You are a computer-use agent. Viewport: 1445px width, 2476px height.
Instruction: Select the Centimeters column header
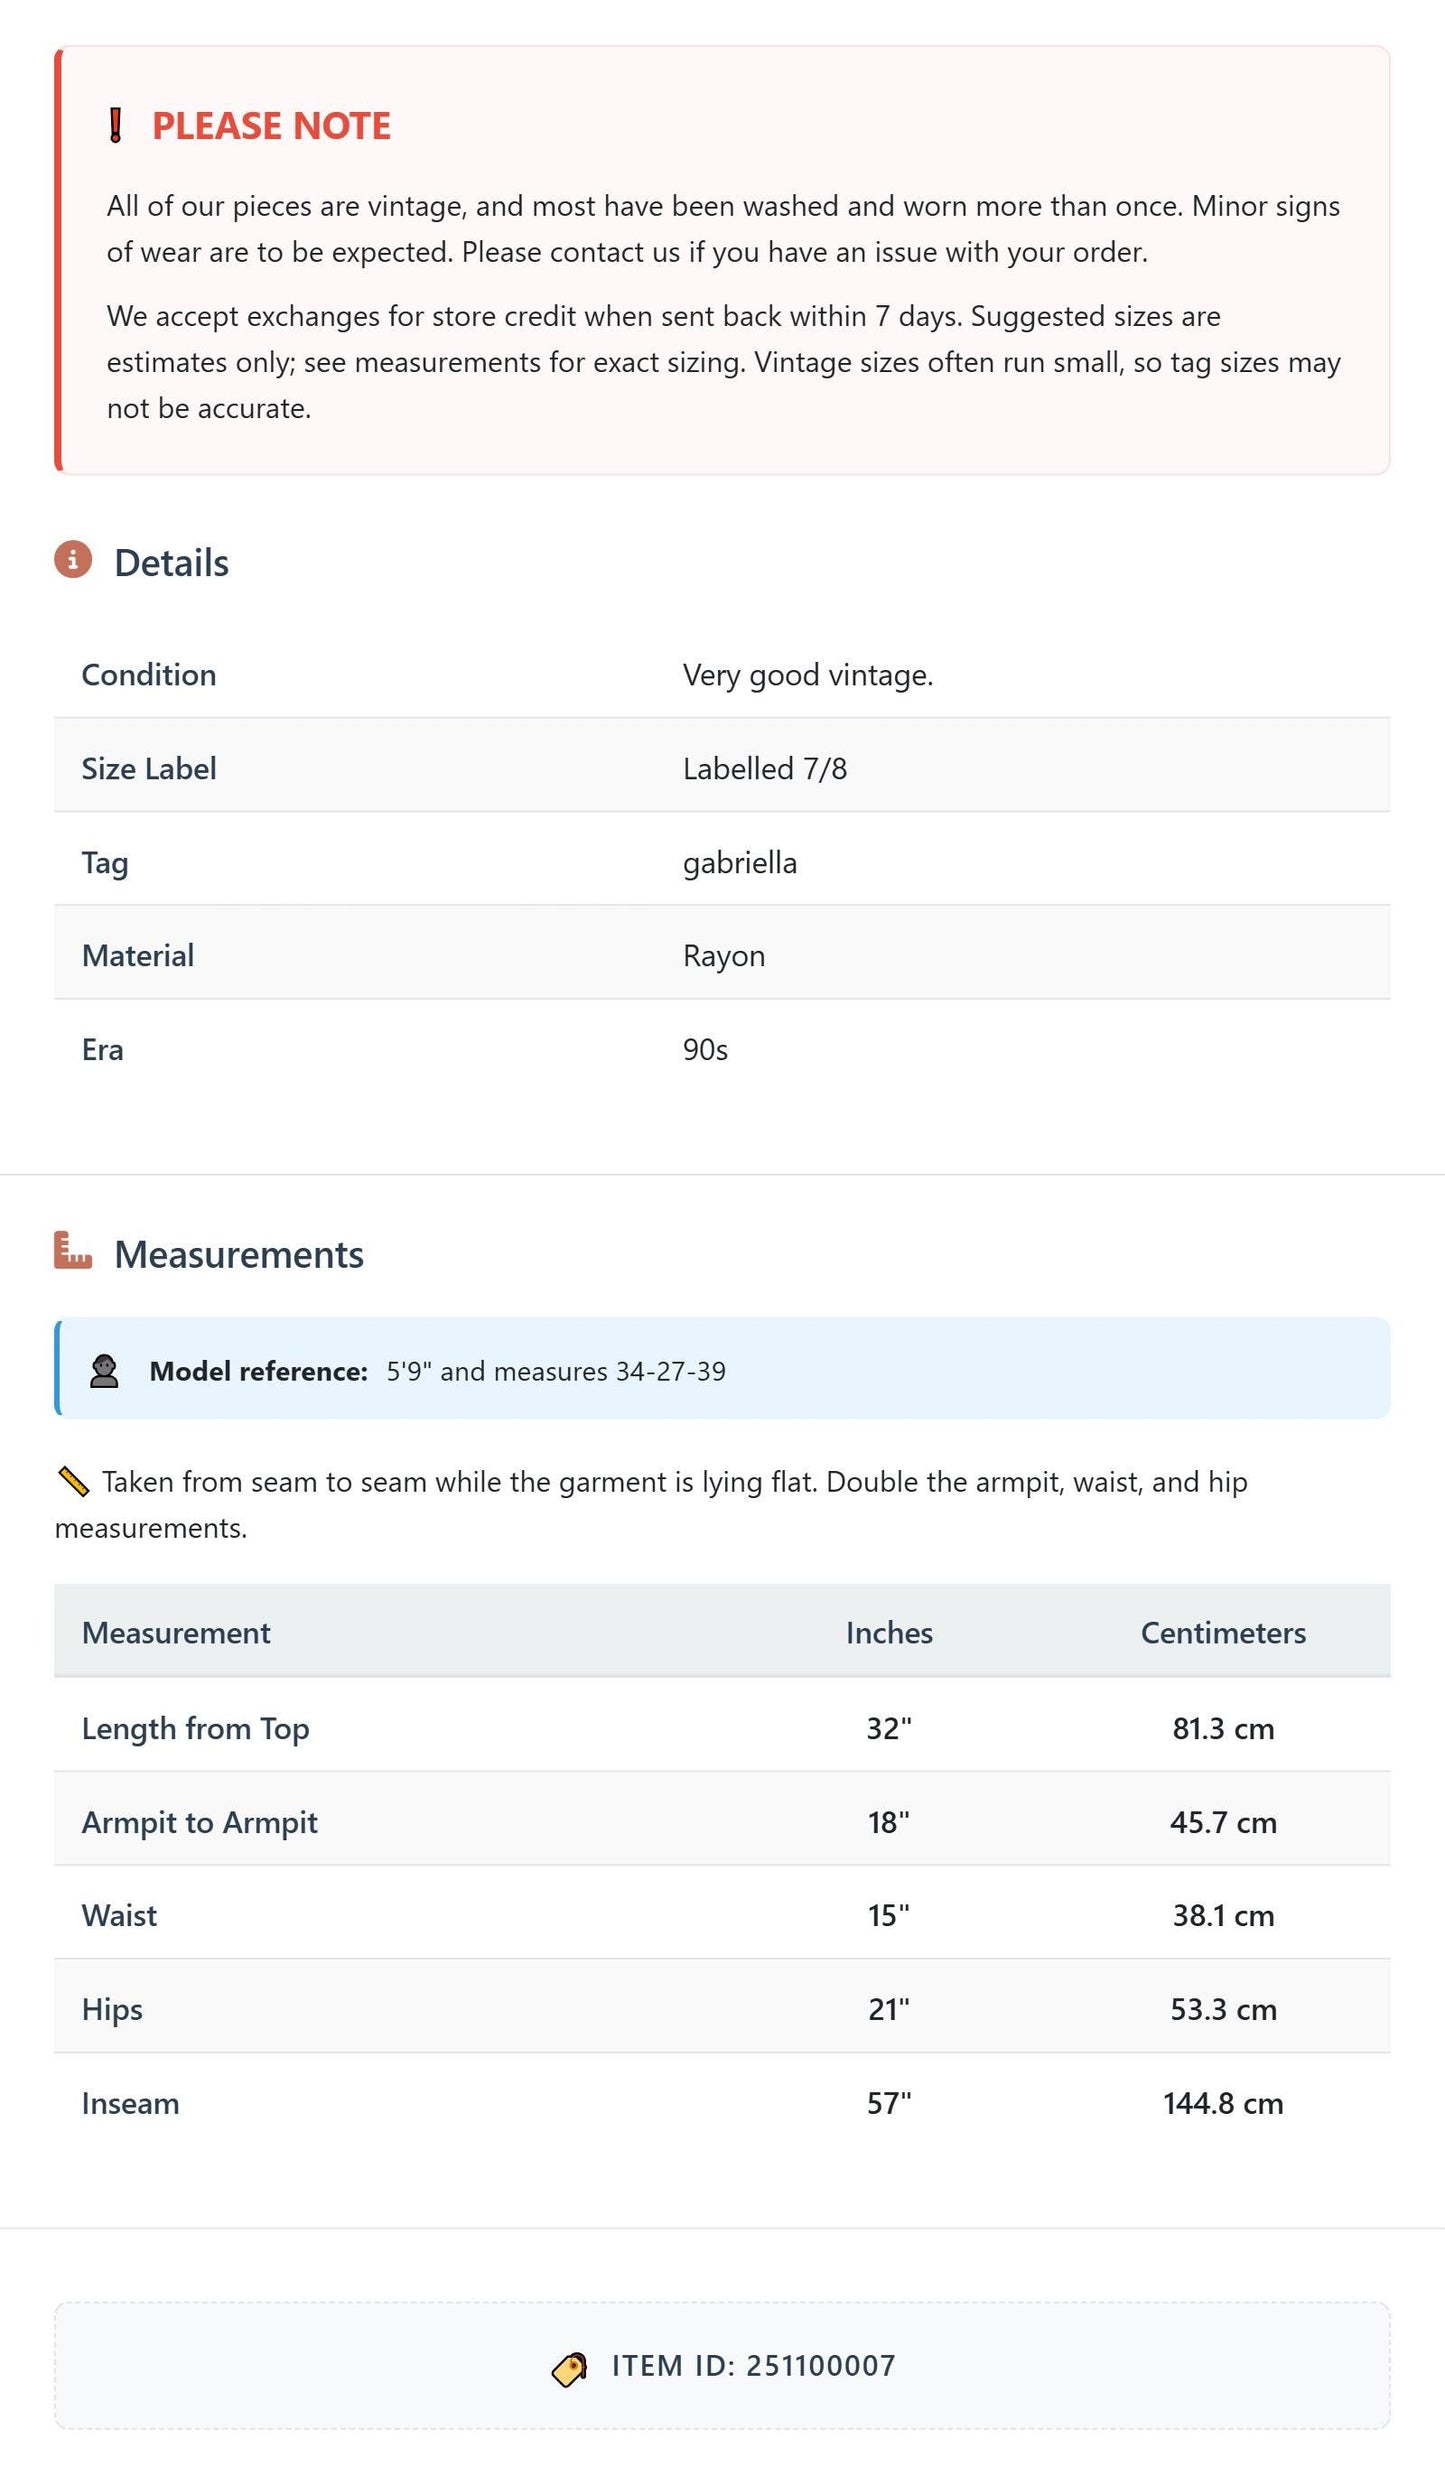click(x=1223, y=1633)
